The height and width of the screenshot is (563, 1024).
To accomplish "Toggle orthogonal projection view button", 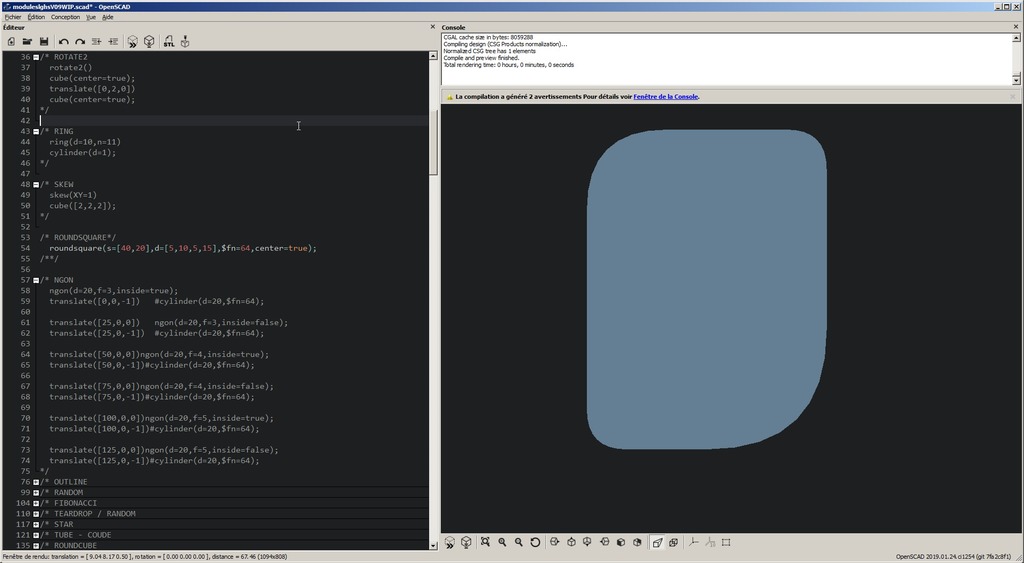I will point(673,543).
